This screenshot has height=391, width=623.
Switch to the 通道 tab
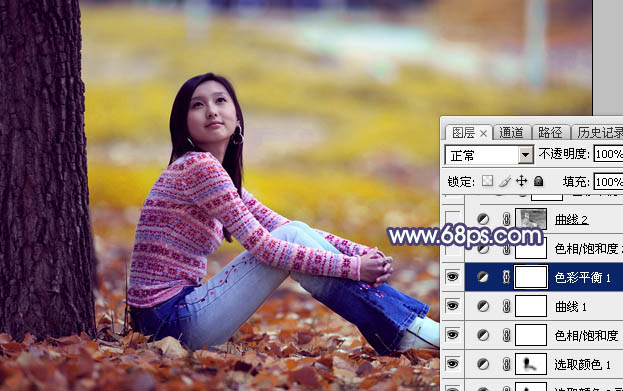point(511,133)
